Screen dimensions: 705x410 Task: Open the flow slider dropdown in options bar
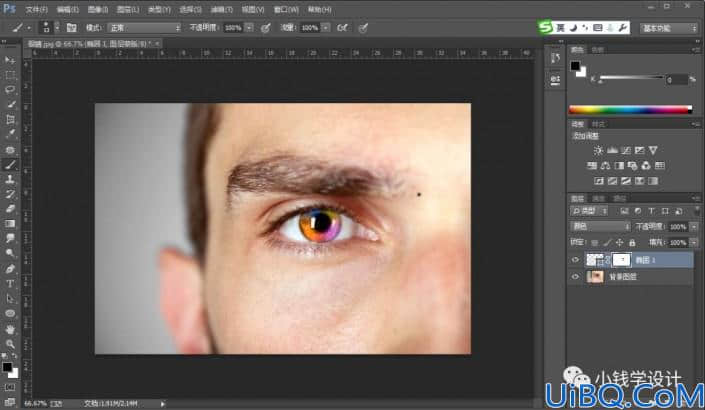326,28
